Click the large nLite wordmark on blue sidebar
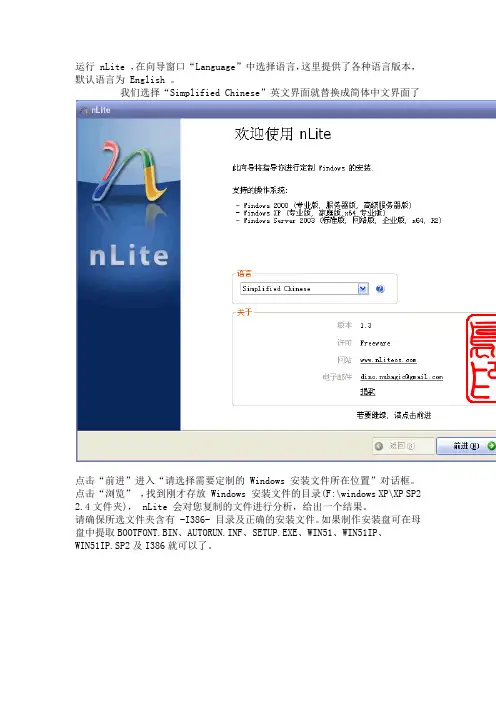The width and height of the screenshot is (496, 702). [x=129, y=256]
